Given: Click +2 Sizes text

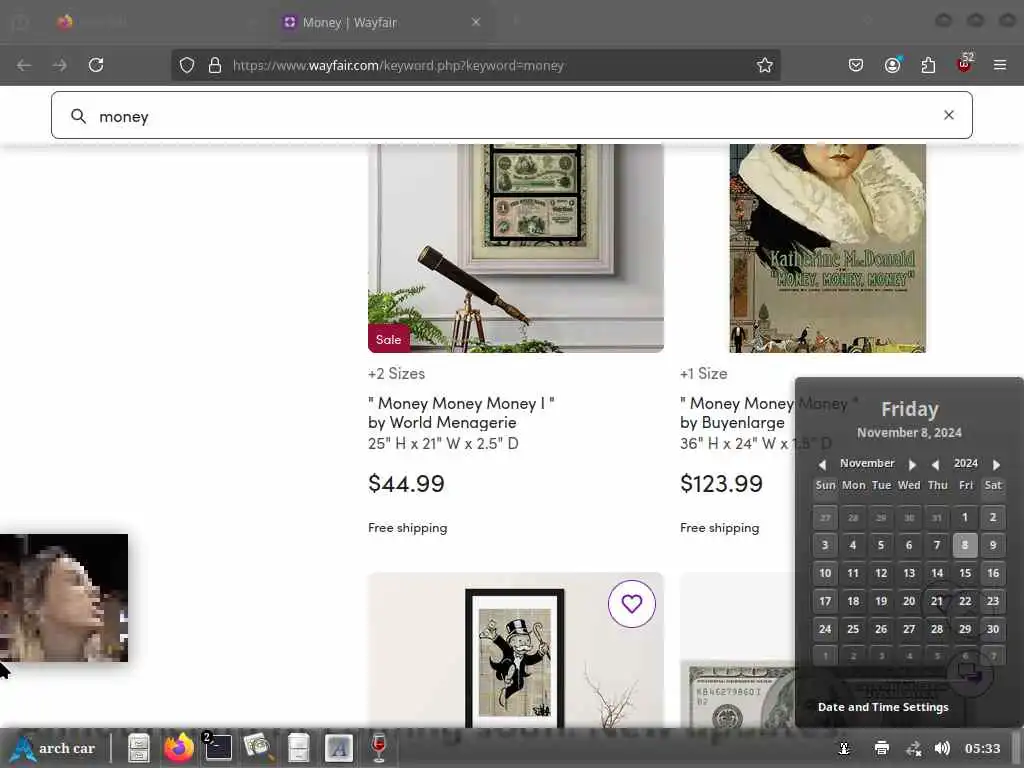Looking at the screenshot, I should point(396,374).
